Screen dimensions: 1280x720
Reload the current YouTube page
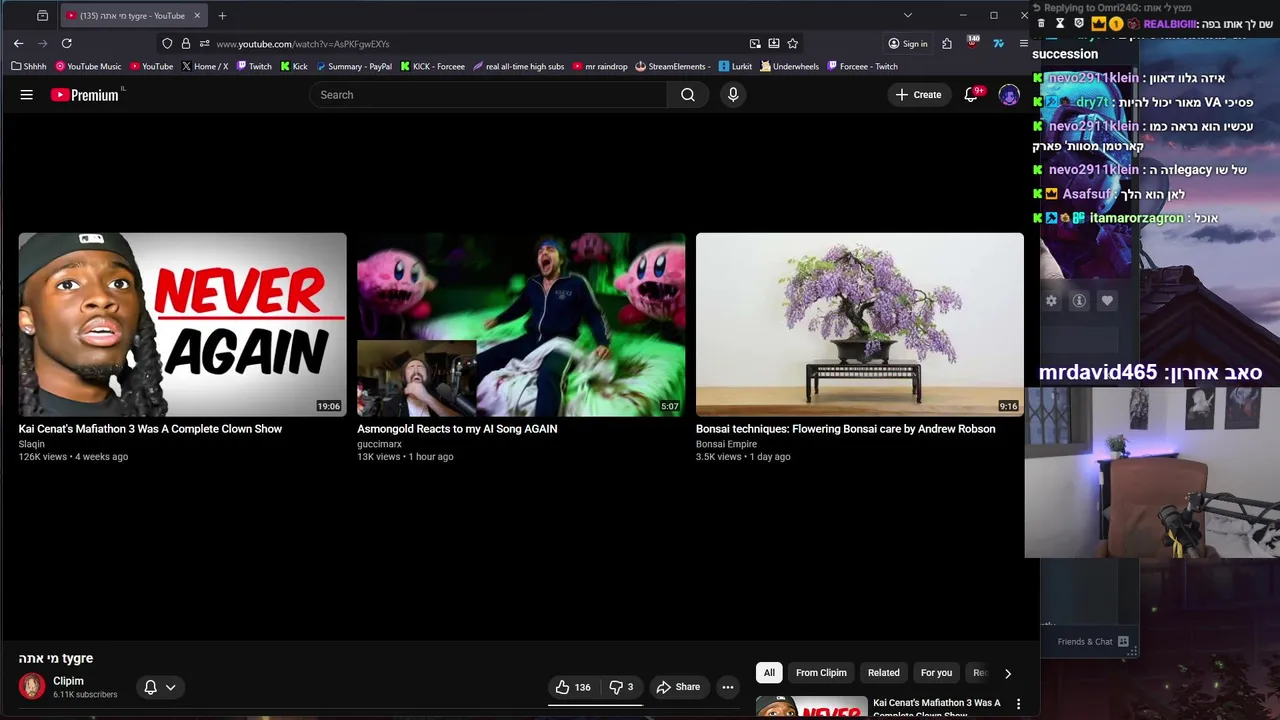pyautogui.click(x=66, y=43)
